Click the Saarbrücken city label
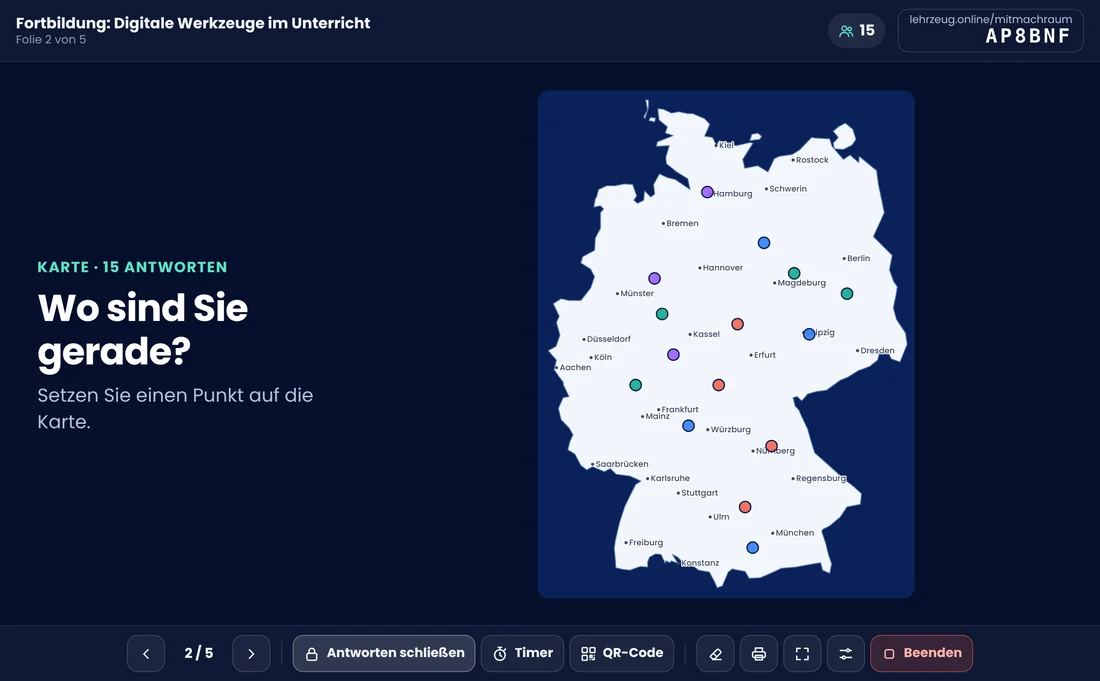 pos(622,464)
